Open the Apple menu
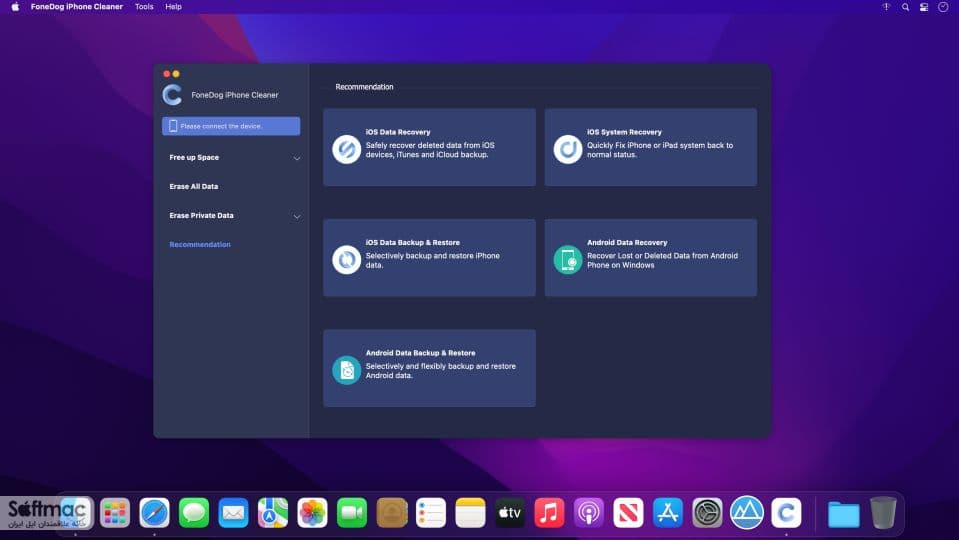This screenshot has width=959, height=540. [15, 7]
